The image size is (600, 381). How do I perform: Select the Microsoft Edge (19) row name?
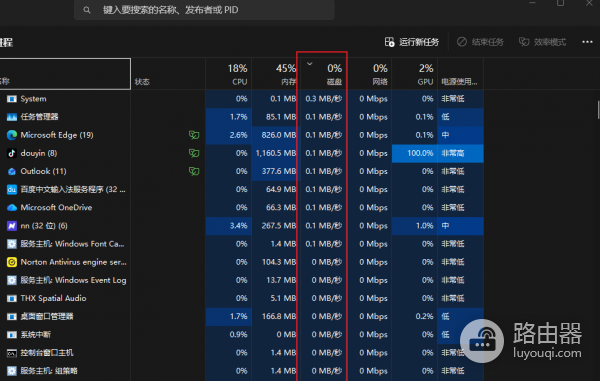click(57, 135)
